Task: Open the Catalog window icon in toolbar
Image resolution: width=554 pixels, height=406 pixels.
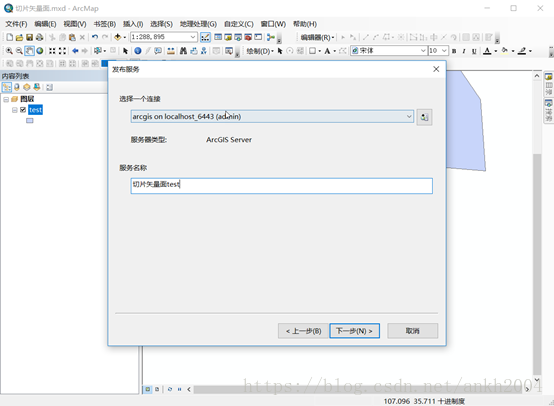Action: [x=228, y=37]
